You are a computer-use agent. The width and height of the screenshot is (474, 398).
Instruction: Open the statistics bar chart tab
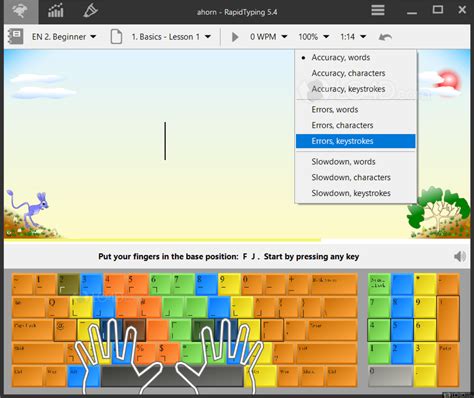point(56,12)
